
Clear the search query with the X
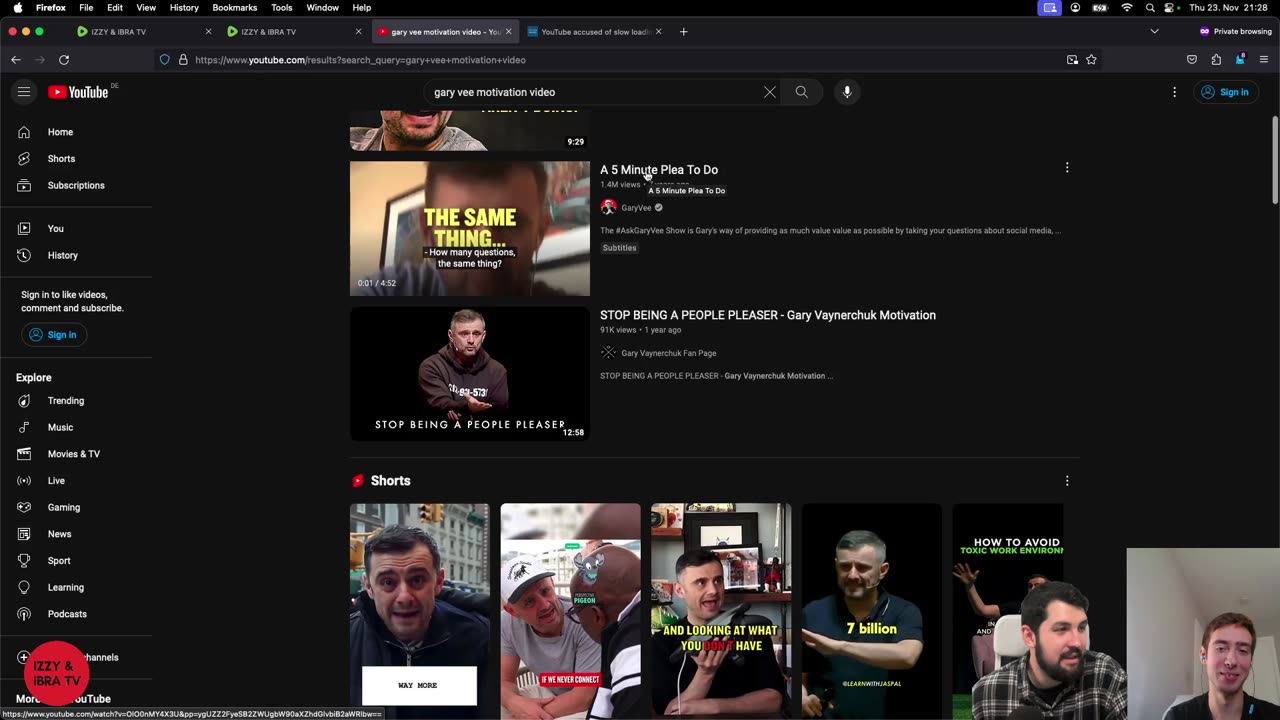(769, 92)
